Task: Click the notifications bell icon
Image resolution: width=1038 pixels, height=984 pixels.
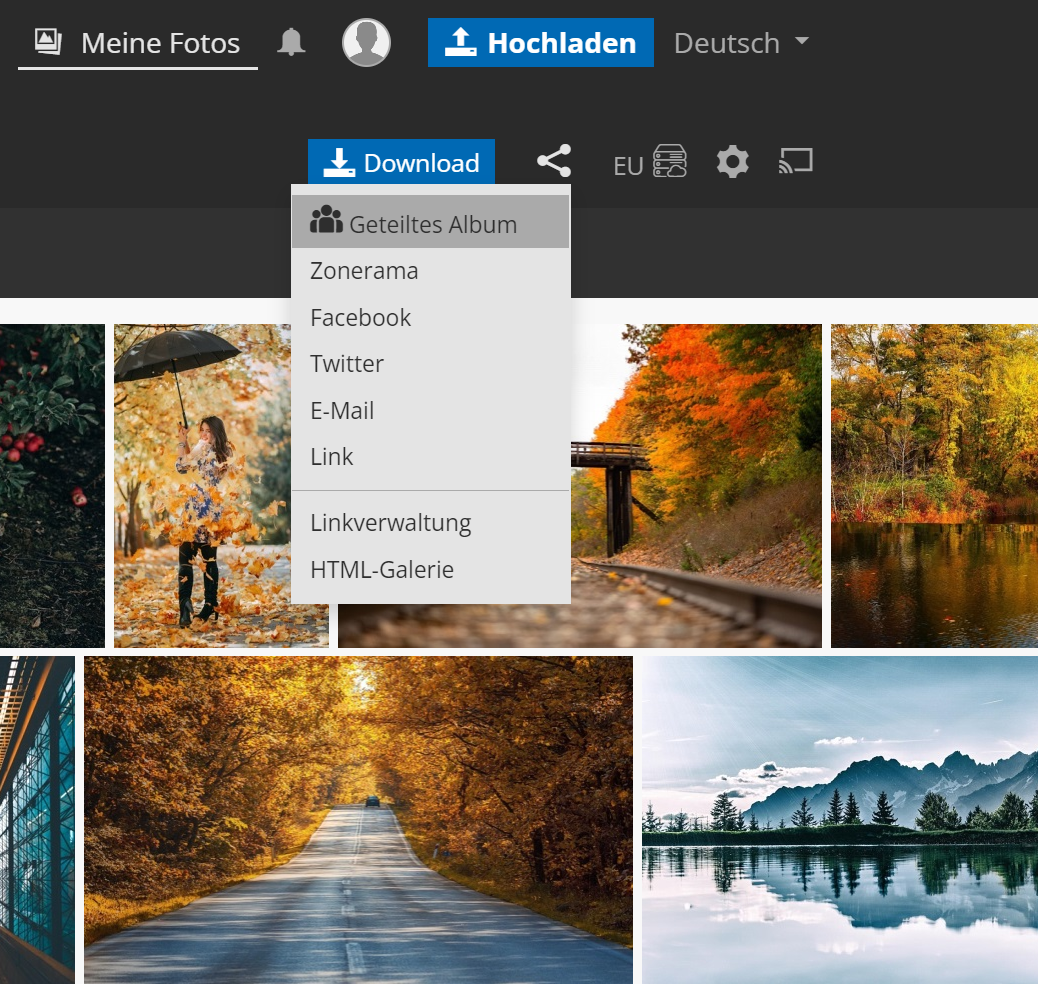Action: point(291,42)
